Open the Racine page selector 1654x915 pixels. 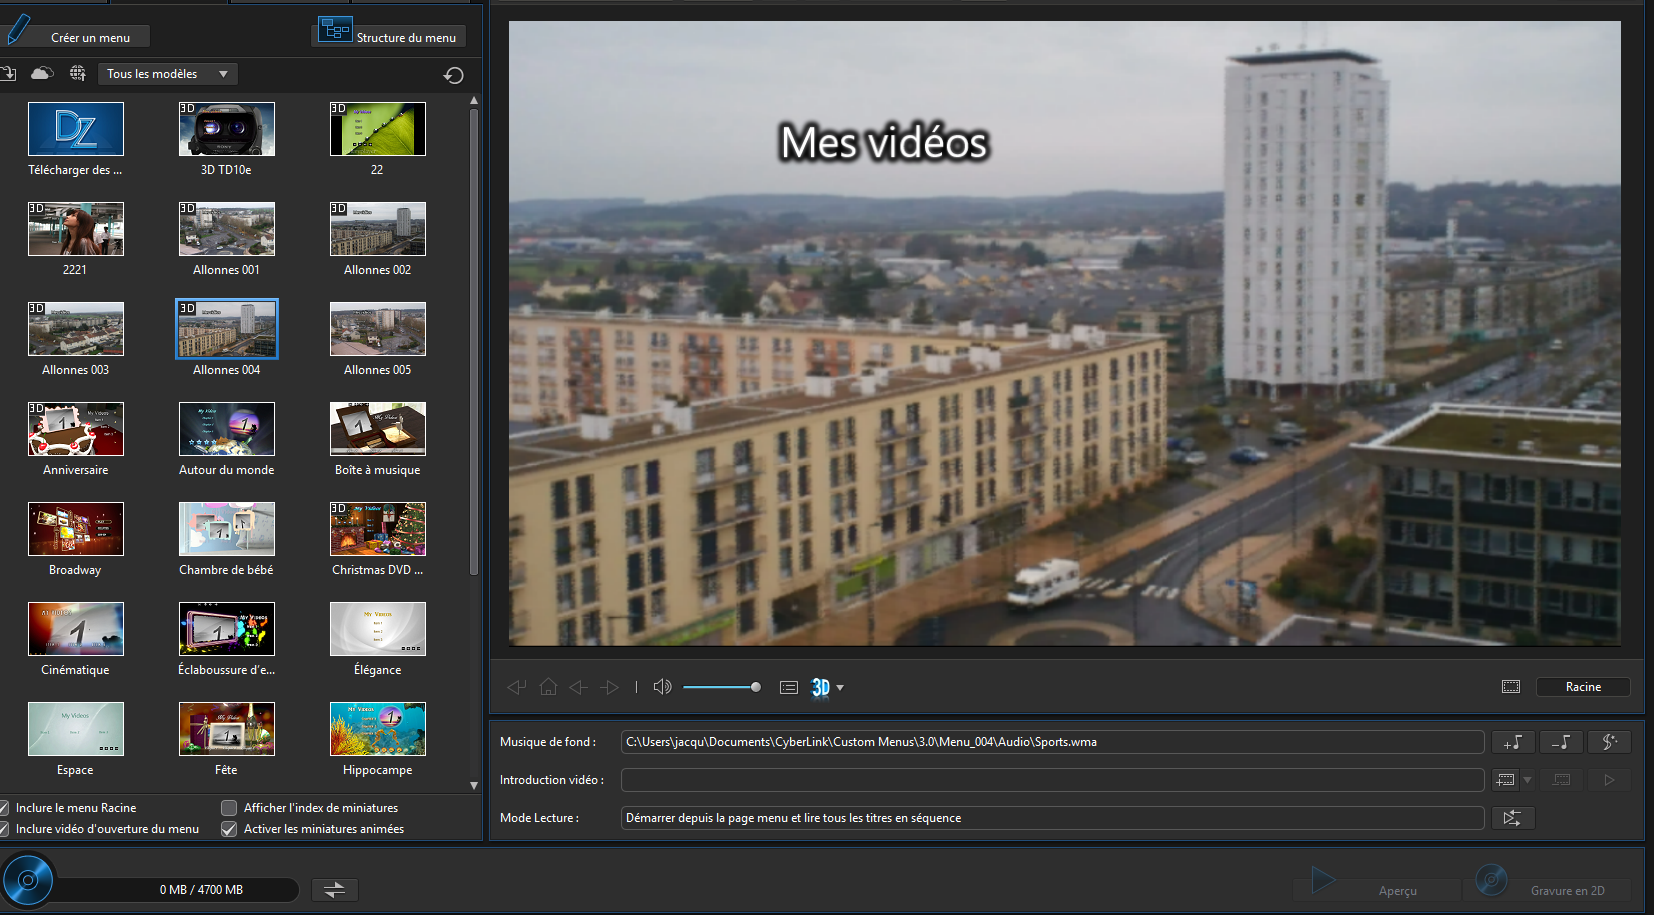(1582, 687)
